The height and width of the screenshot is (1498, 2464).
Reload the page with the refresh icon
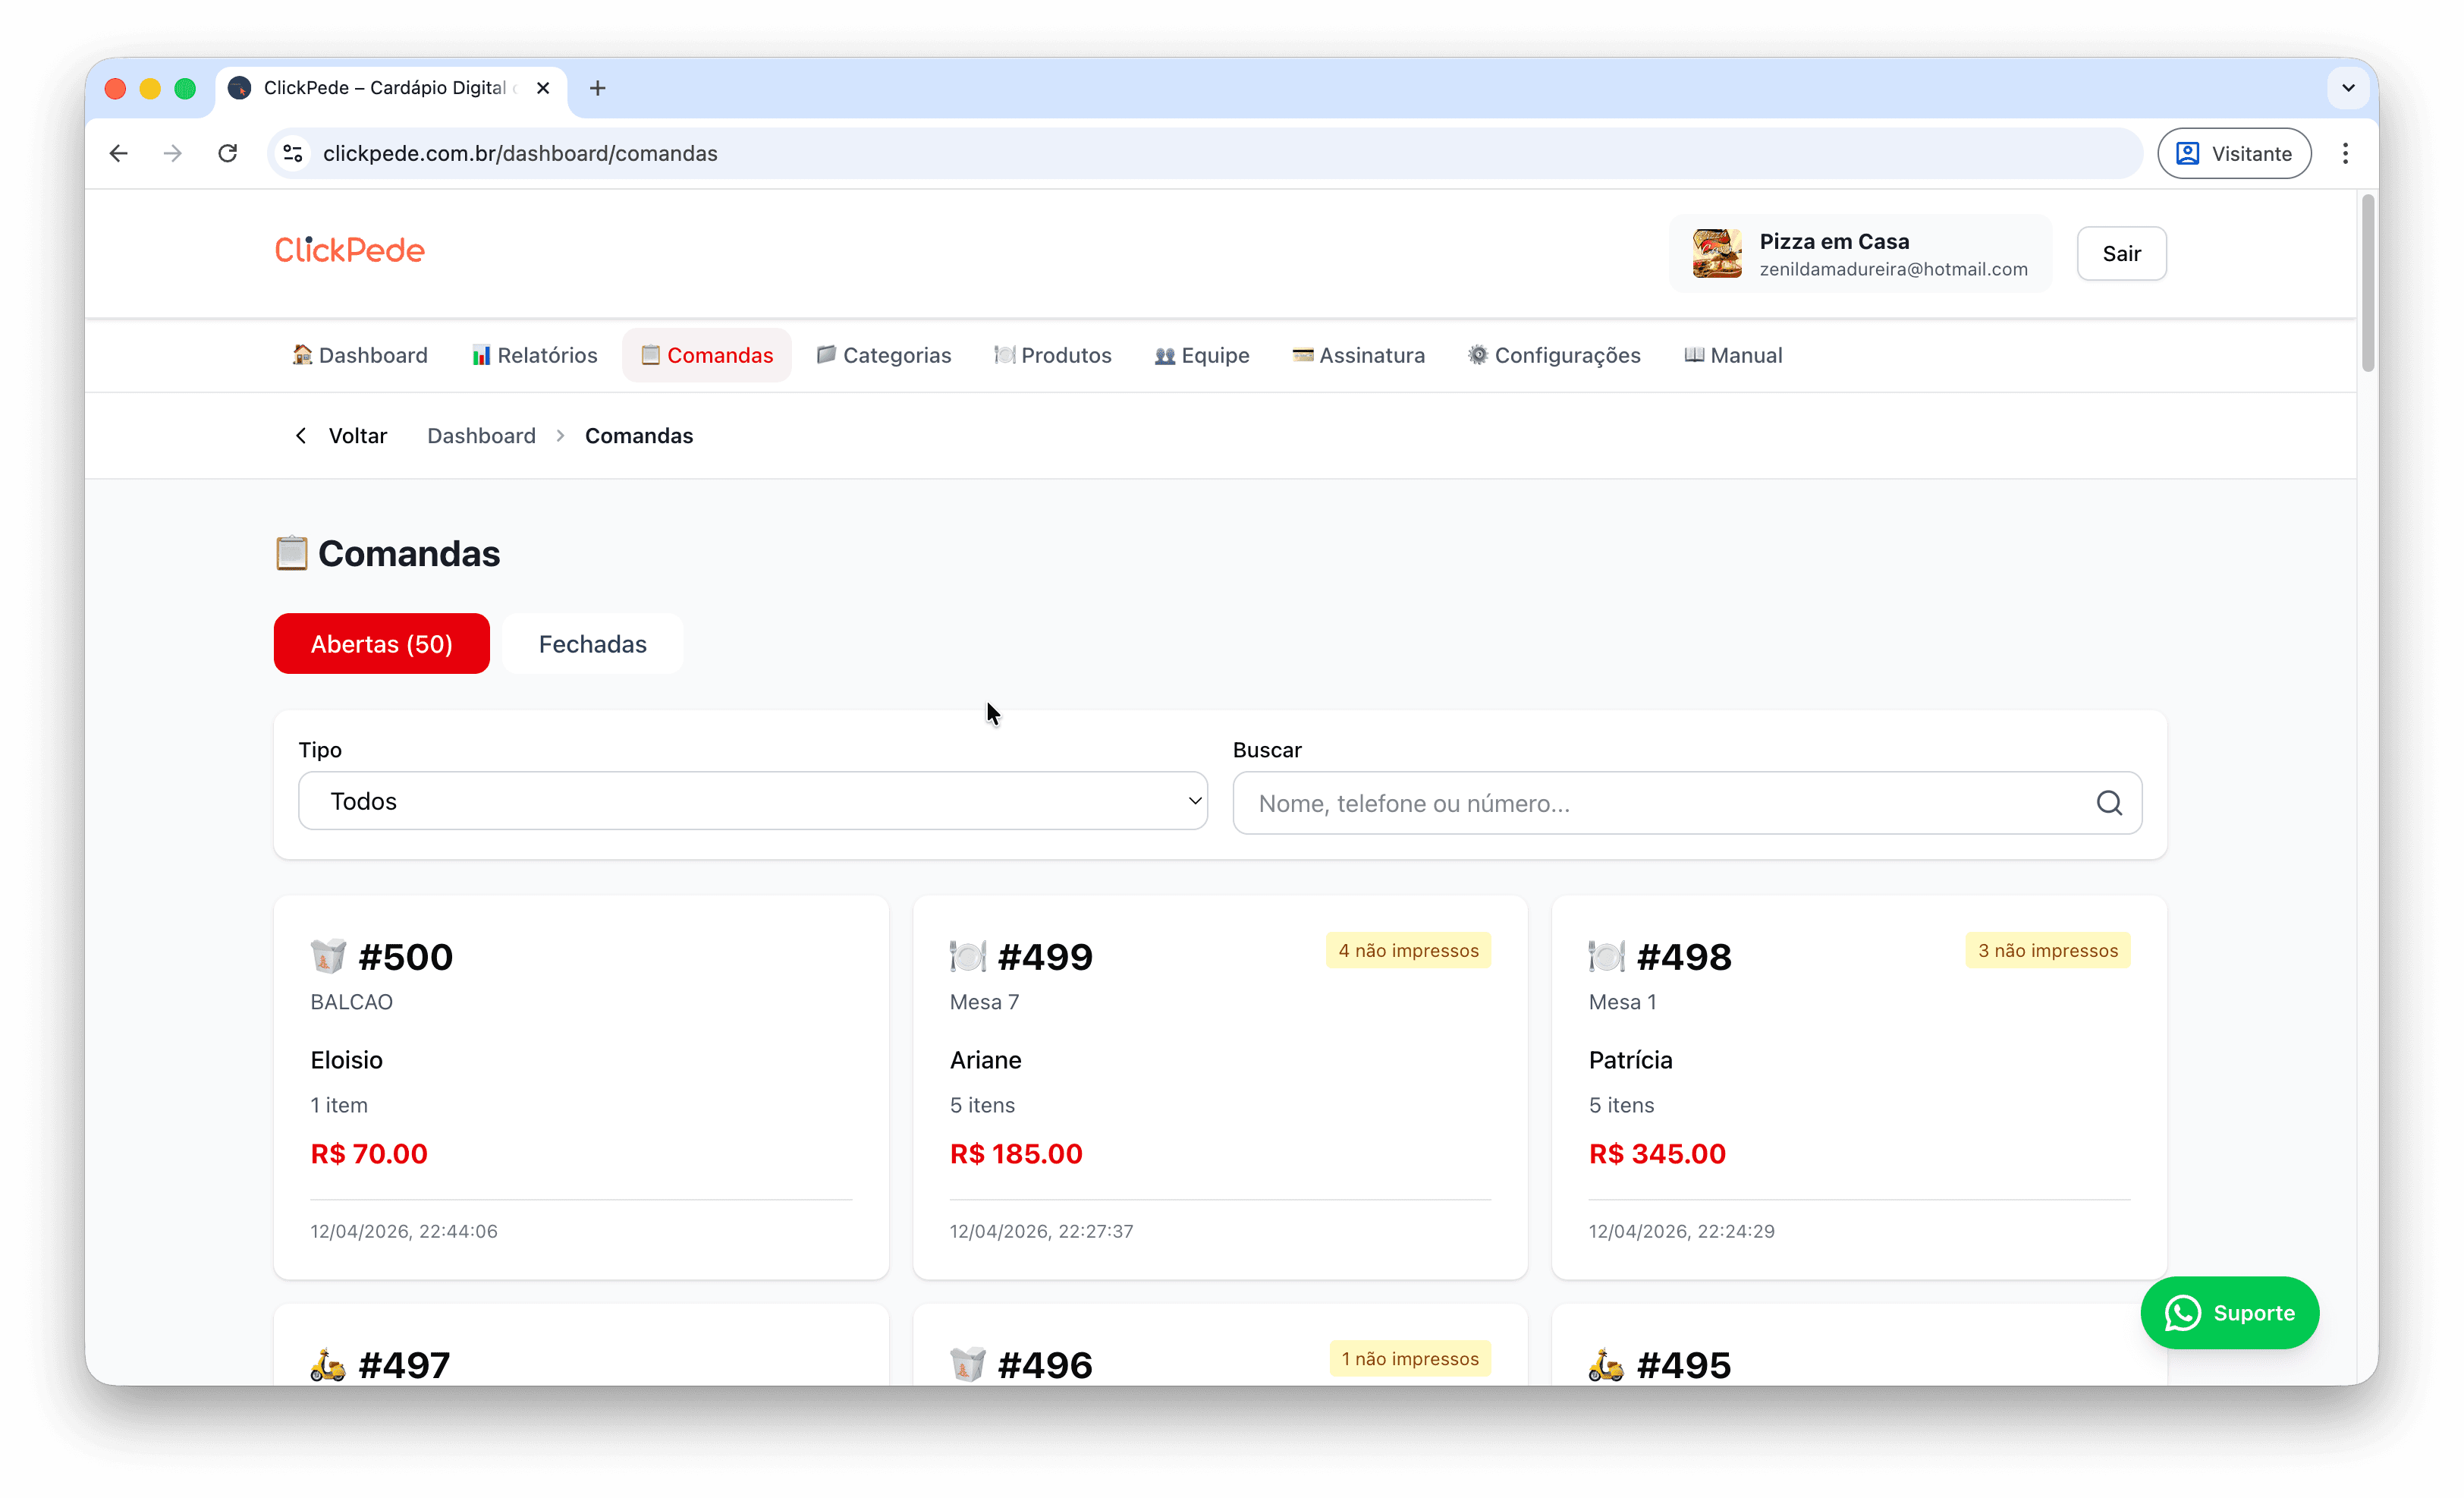pyautogui.click(x=228, y=153)
